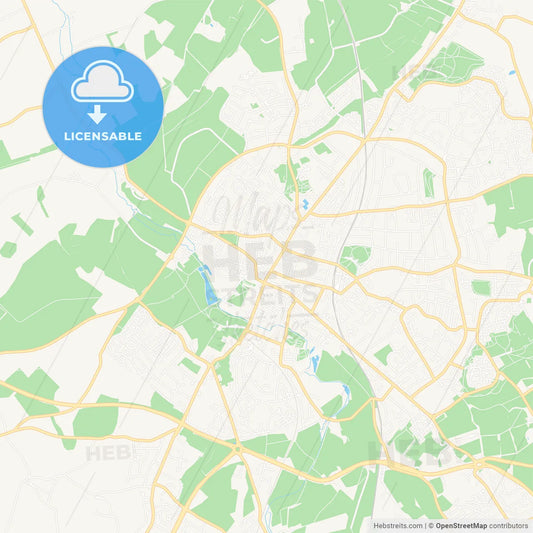Click the small green park east of center
Viewport: 533px width, 533px height.
click(x=355, y=259)
